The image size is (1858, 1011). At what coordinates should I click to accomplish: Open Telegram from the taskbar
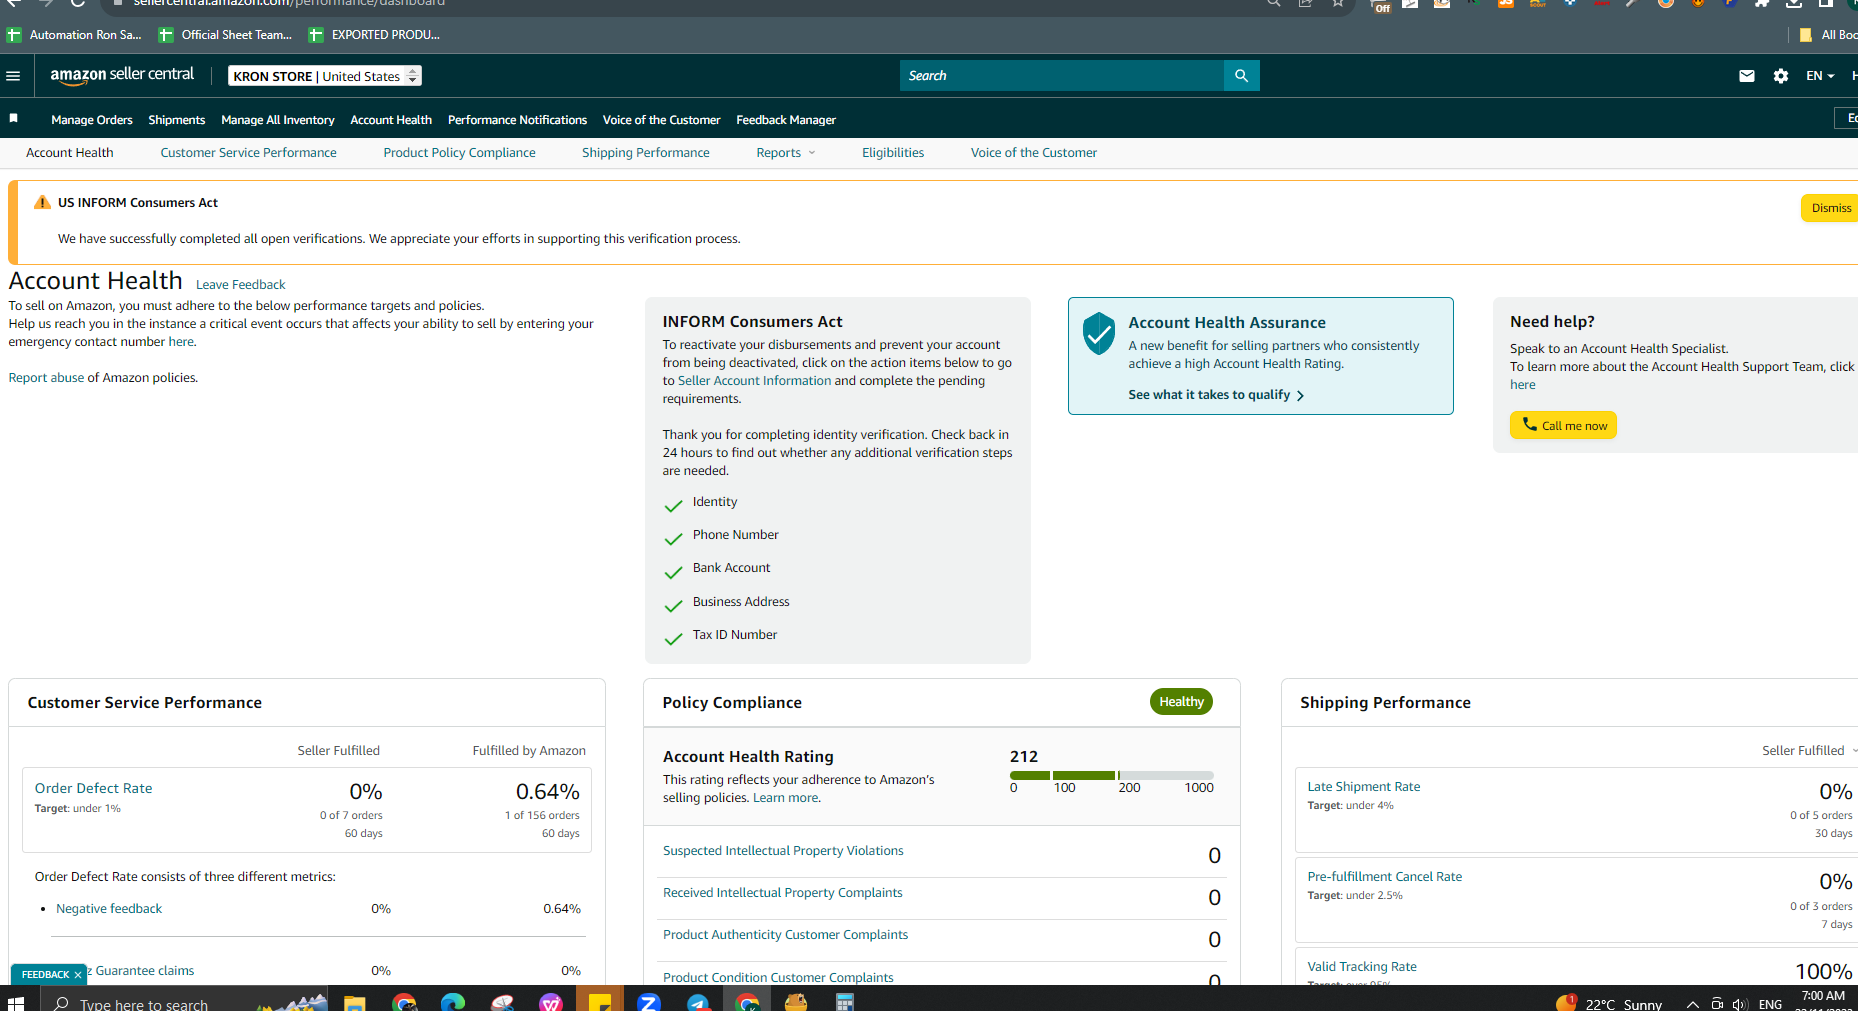pyautogui.click(x=698, y=1002)
